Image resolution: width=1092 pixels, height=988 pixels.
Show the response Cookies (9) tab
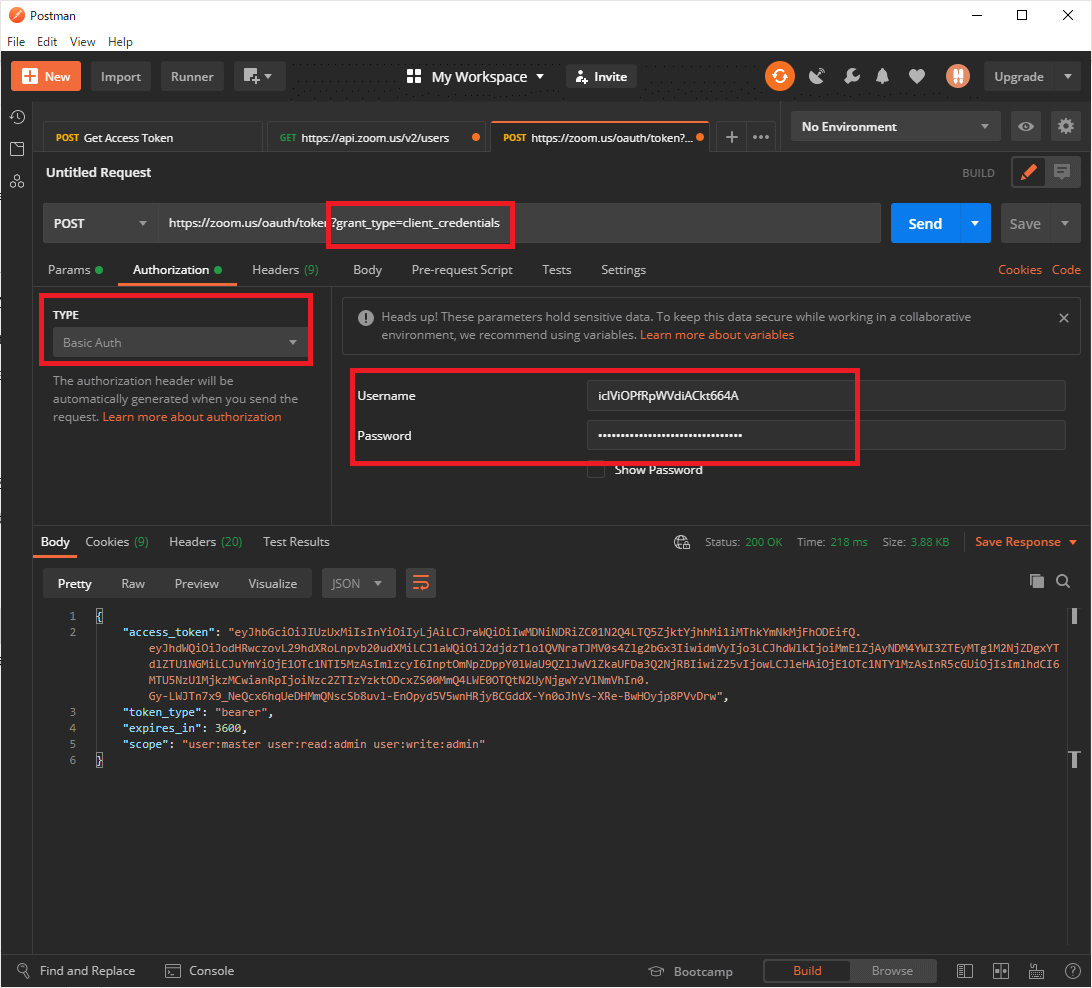pos(117,542)
